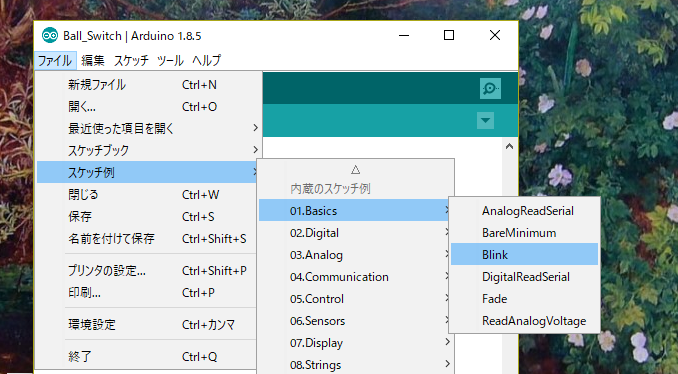Open 環境設定 preferences entry
678x374 pixels.
point(147,324)
